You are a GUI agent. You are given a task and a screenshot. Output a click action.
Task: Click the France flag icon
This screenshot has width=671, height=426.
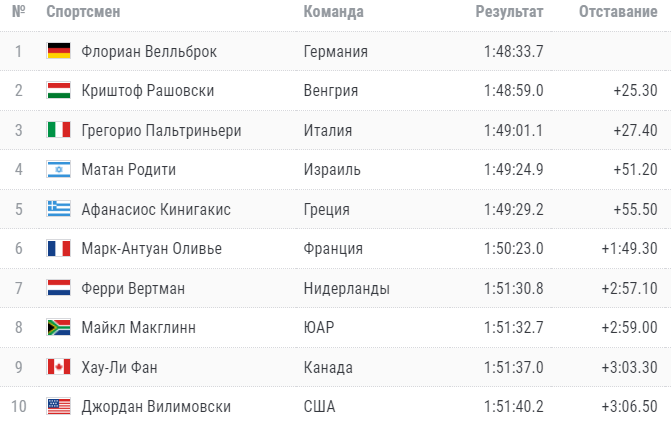[x=58, y=249]
